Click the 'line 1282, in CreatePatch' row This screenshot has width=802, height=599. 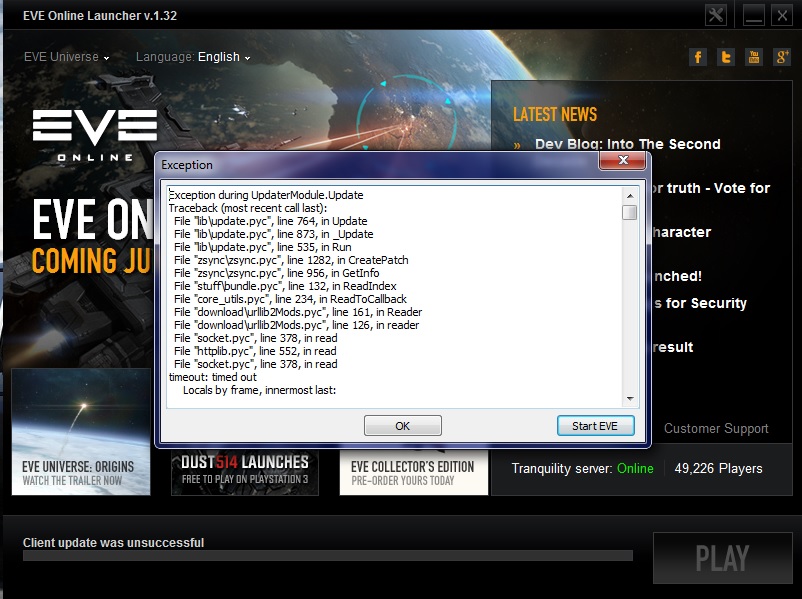(x=291, y=260)
